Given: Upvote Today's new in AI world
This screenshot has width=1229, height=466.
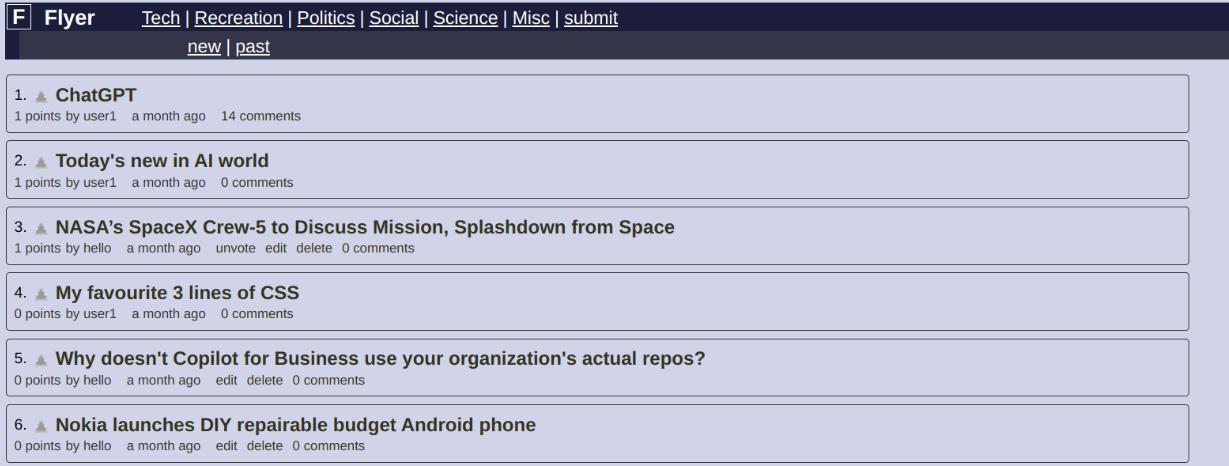Looking at the screenshot, I should [x=41, y=162].
